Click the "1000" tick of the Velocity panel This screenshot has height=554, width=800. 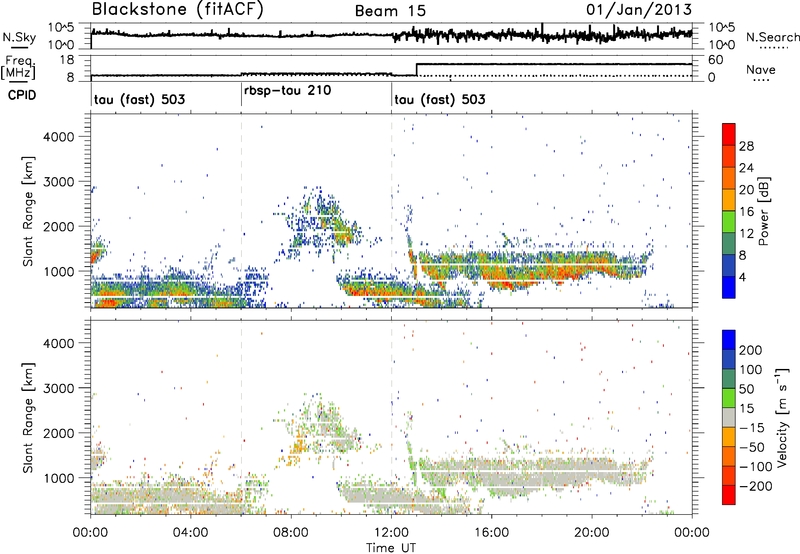tap(58, 478)
